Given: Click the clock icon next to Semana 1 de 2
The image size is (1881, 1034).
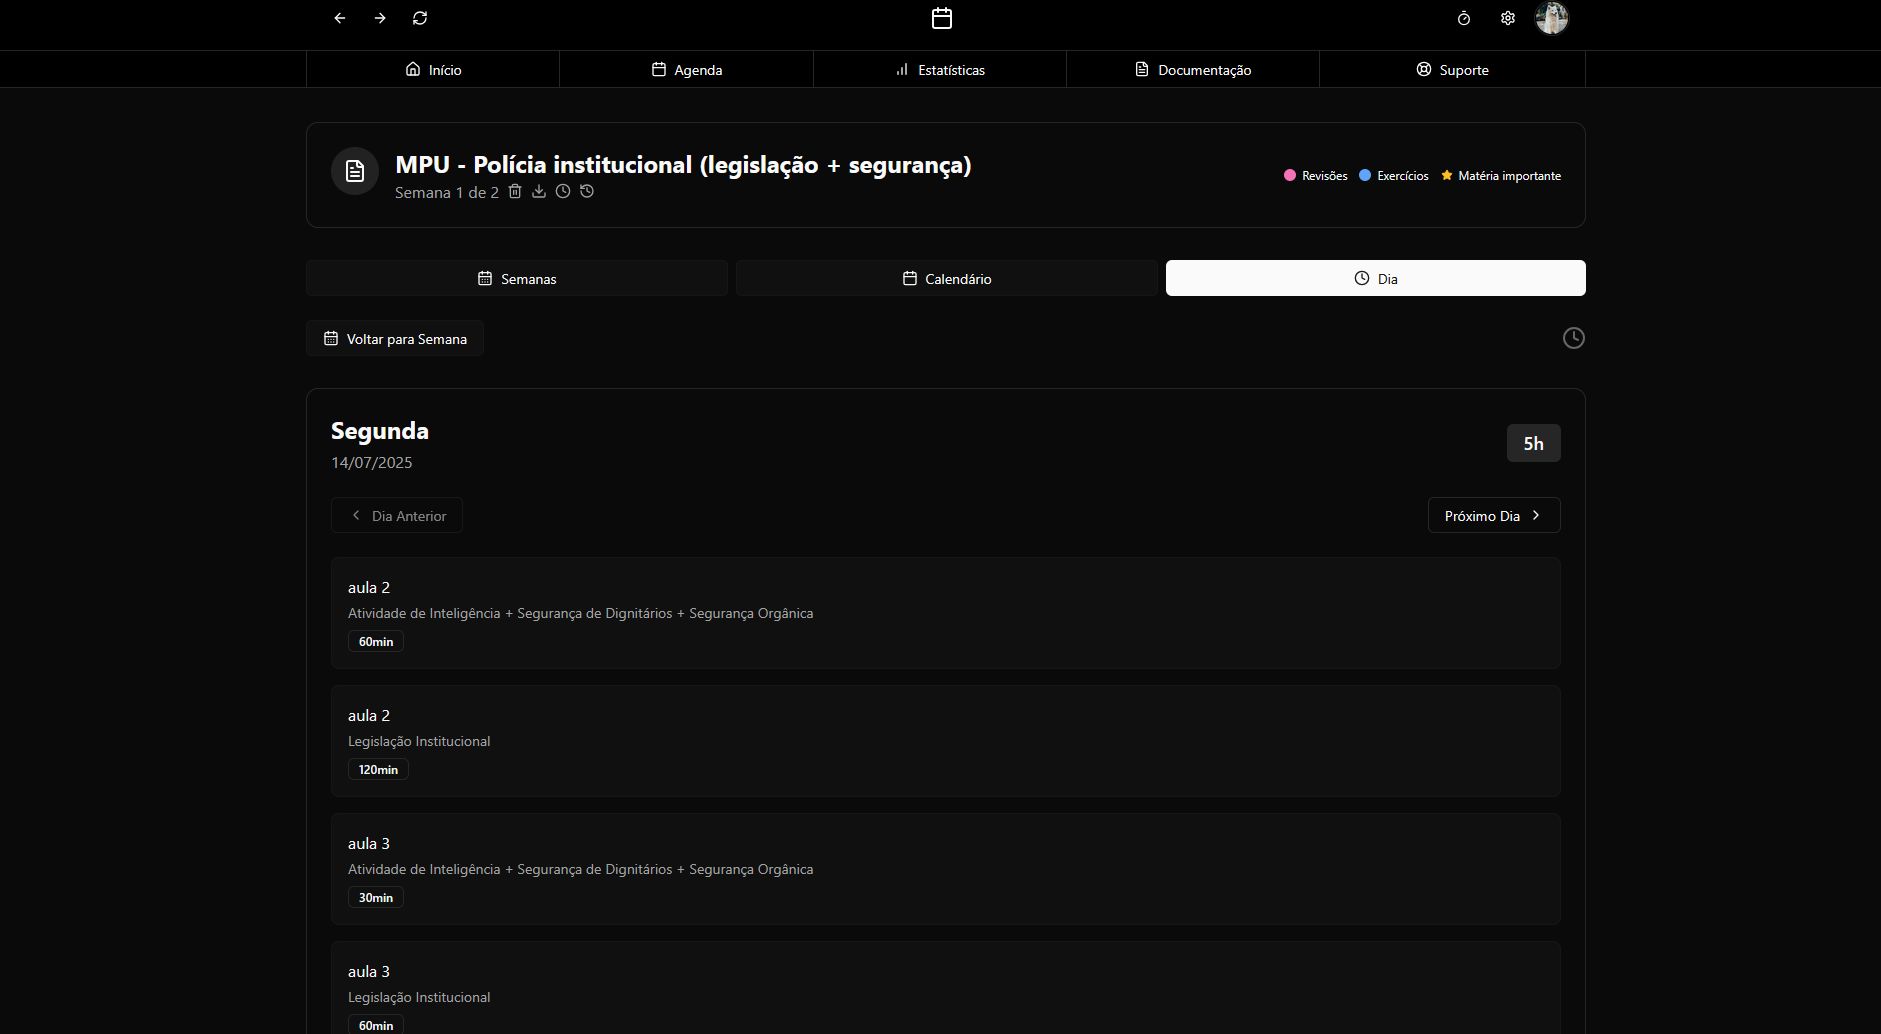Looking at the screenshot, I should [x=563, y=191].
